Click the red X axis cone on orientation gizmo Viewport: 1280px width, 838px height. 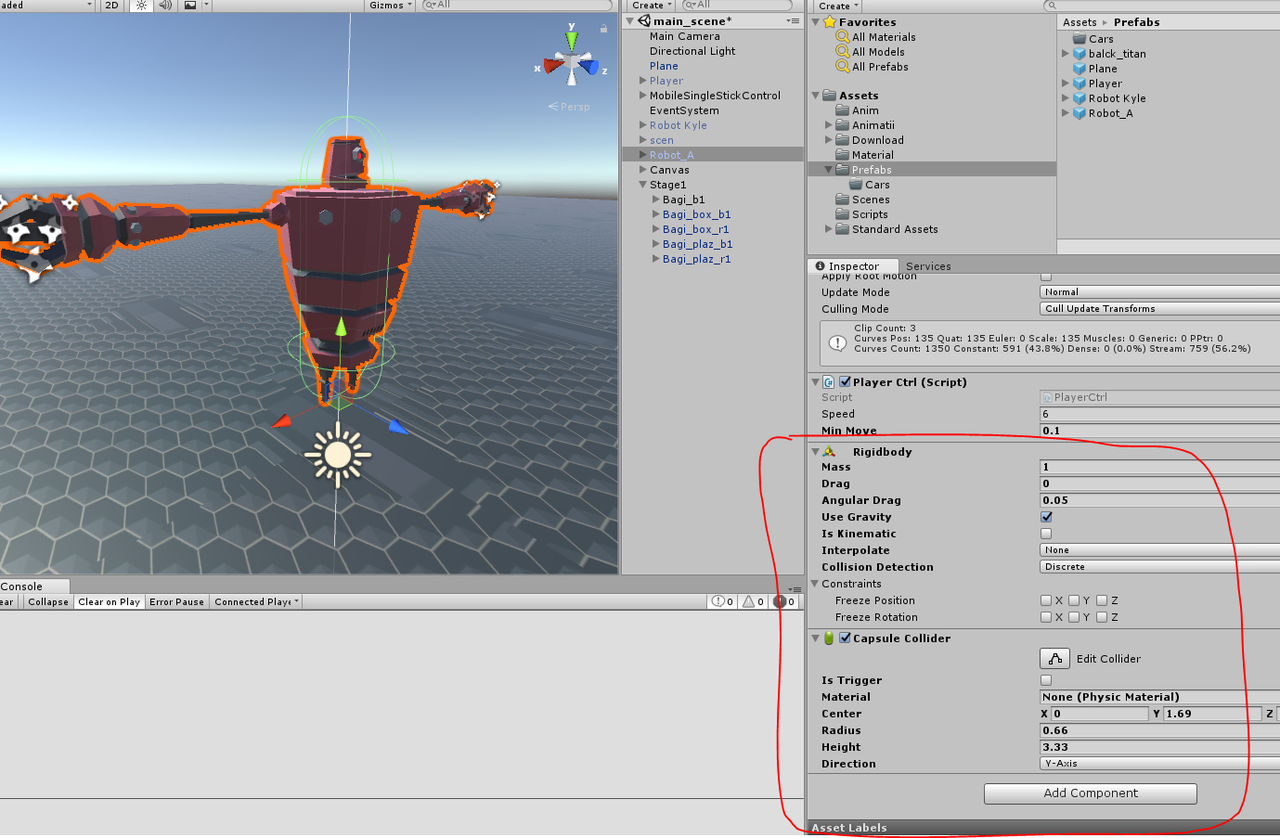pos(551,68)
